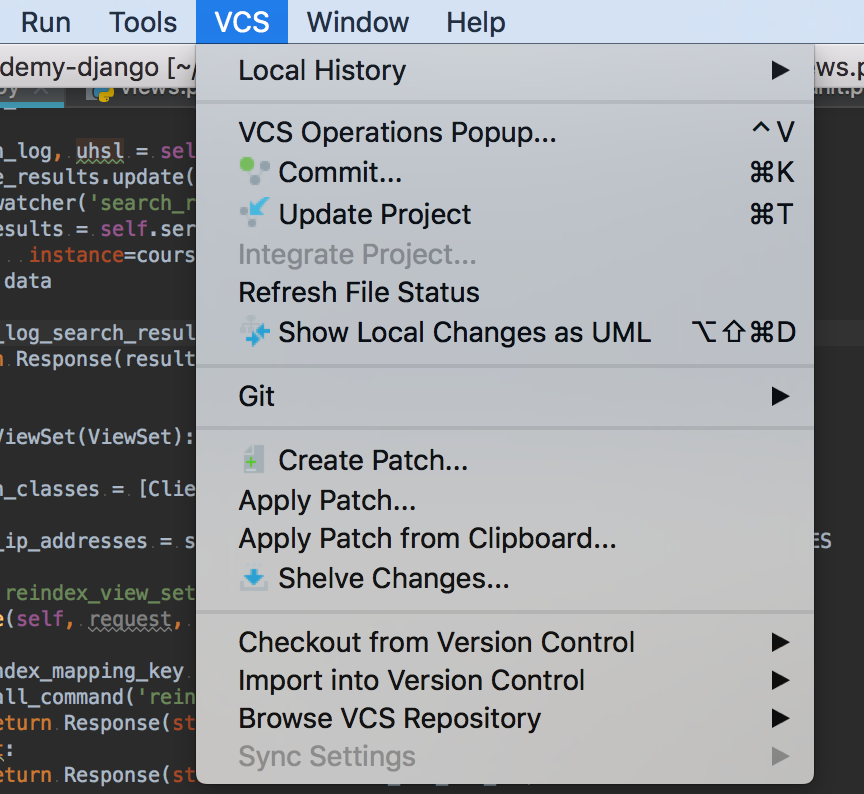
Task: Expand the Git submenu arrow
Action: click(780, 396)
